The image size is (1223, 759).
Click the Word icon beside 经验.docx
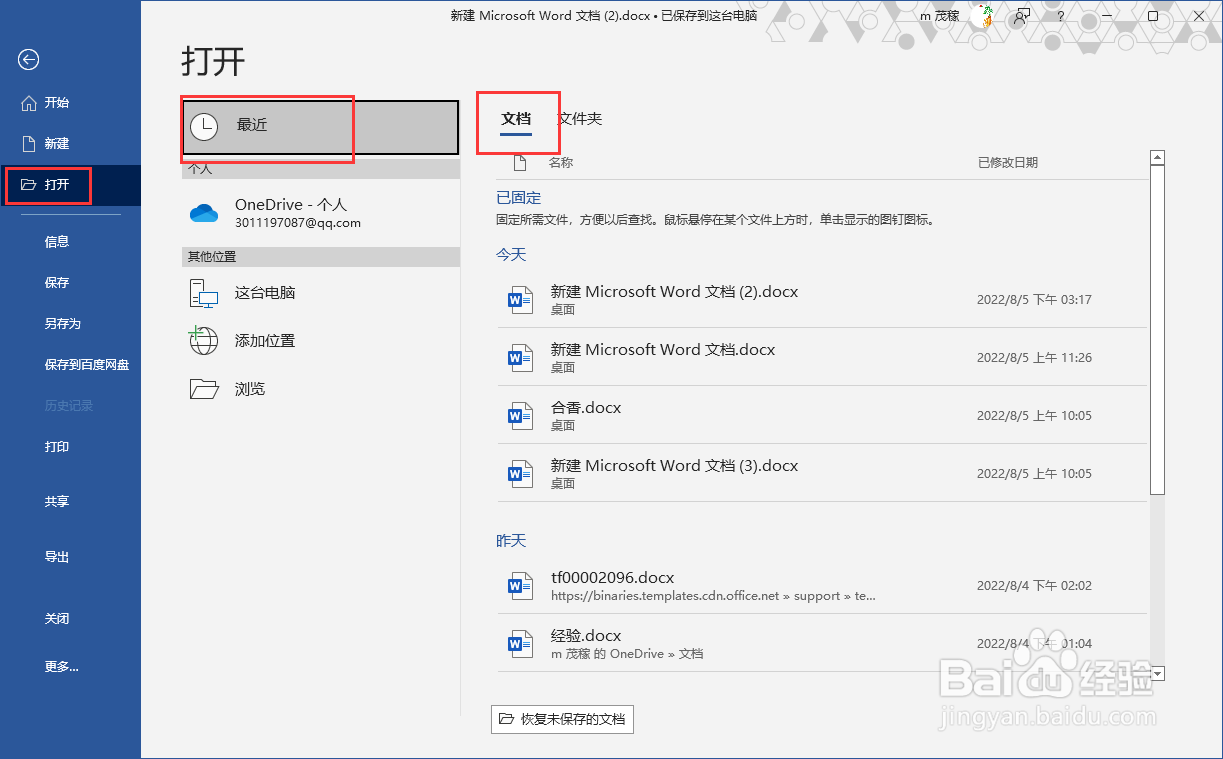(520, 643)
